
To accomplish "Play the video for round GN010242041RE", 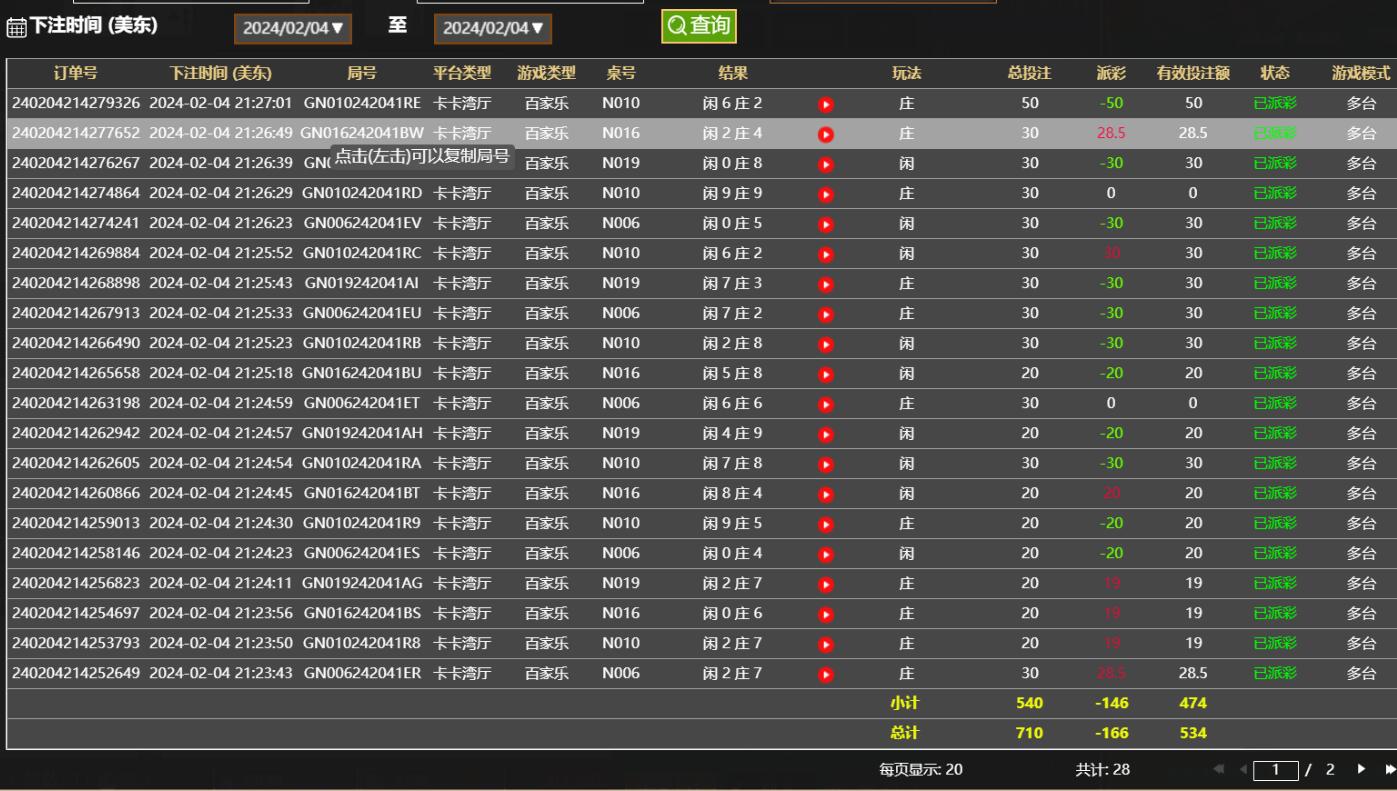I will click(x=826, y=104).
